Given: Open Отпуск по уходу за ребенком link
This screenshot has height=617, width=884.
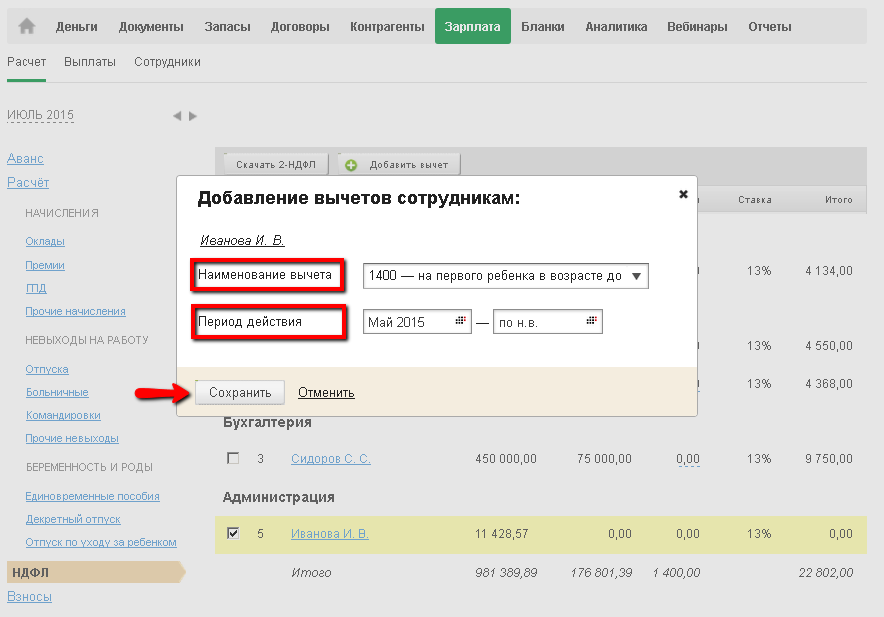Looking at the screenshot, I should pyautogui.click(x=101, y=543).
